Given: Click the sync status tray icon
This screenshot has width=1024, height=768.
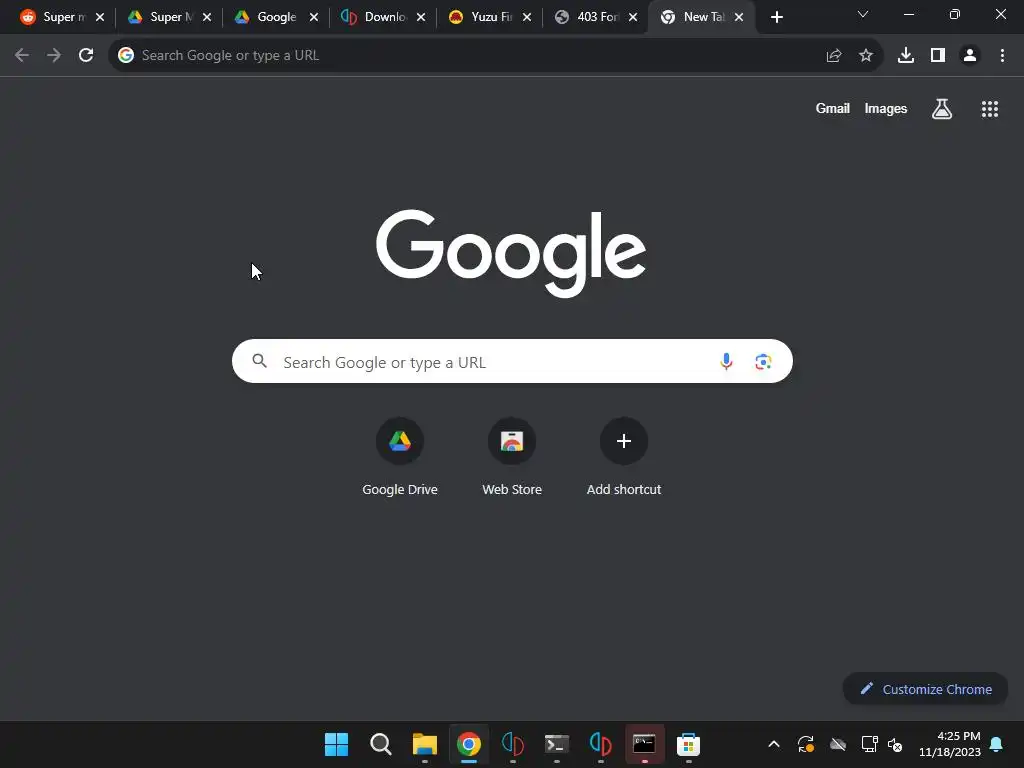Looking at the screenshot, I should 806,744.
